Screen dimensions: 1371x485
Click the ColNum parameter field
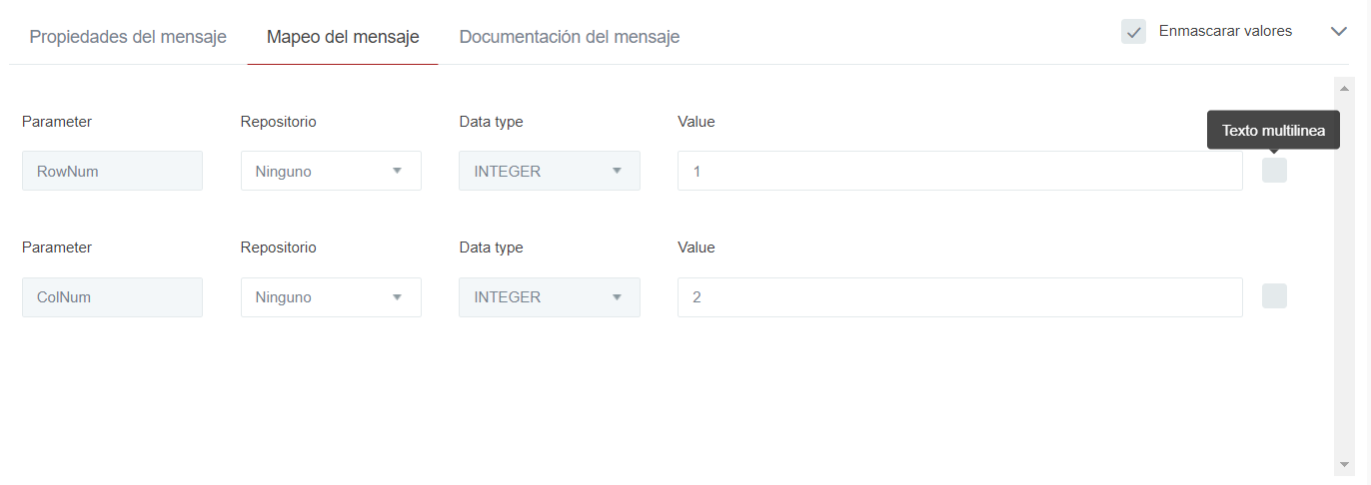[112, 297]
